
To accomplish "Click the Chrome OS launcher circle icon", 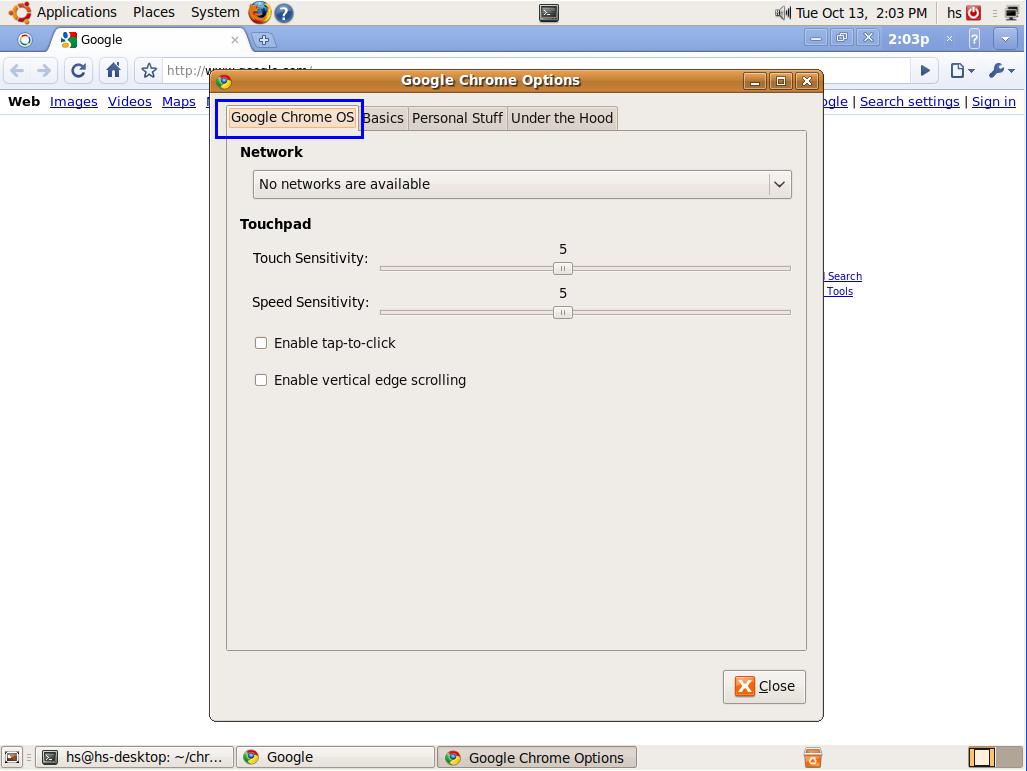I will 25,40.
